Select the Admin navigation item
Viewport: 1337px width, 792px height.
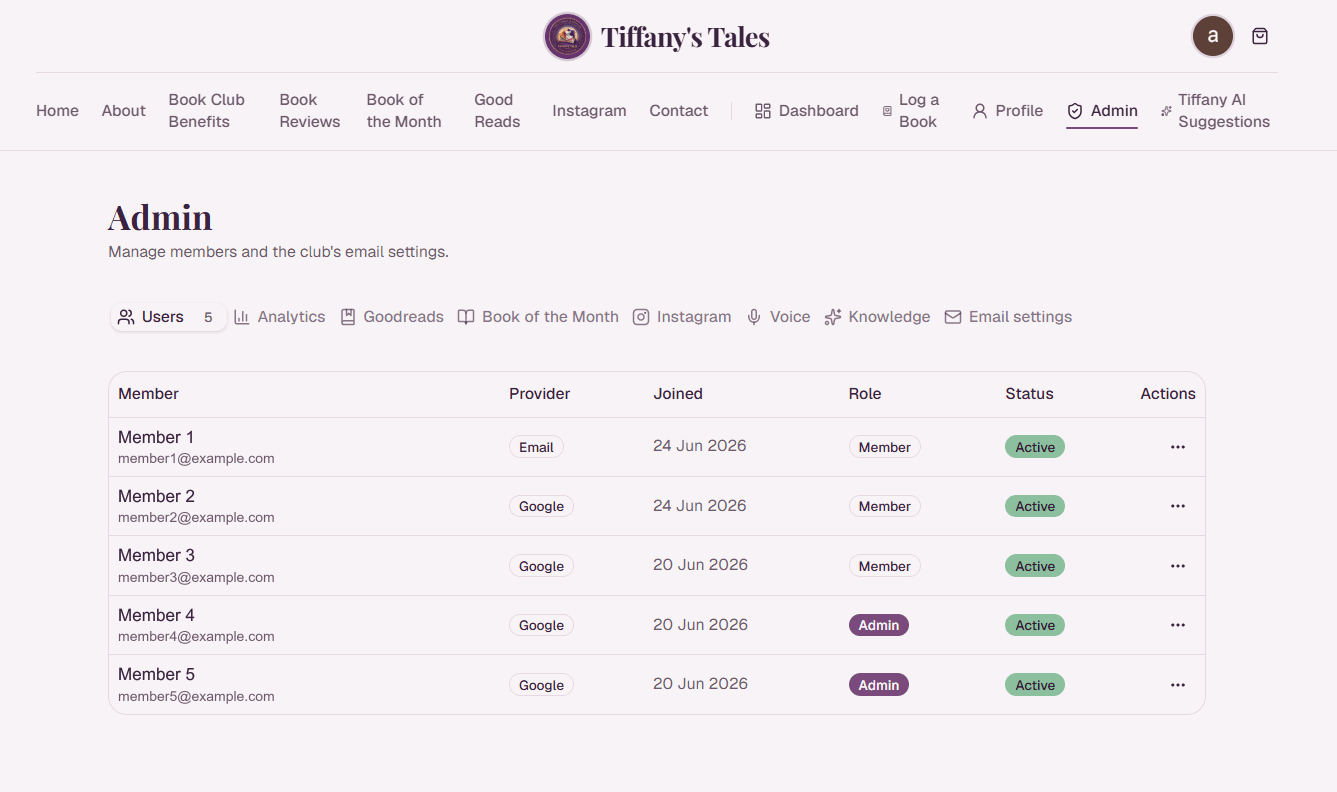click(1102, 111)
